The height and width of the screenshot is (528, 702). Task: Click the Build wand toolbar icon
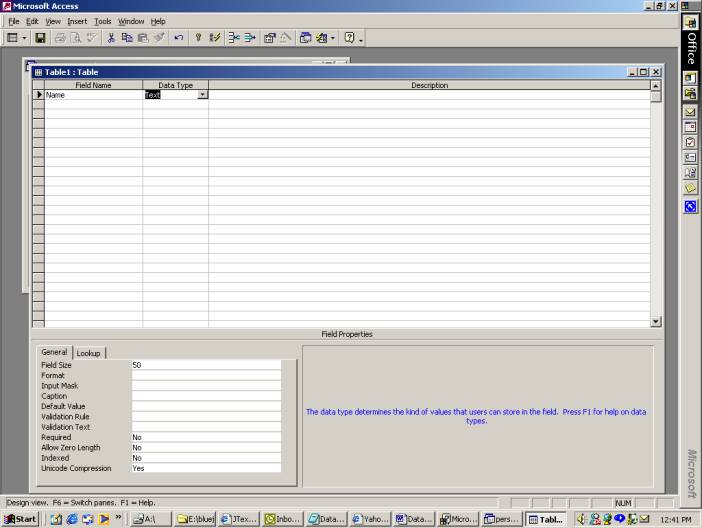tap(286, 38)
